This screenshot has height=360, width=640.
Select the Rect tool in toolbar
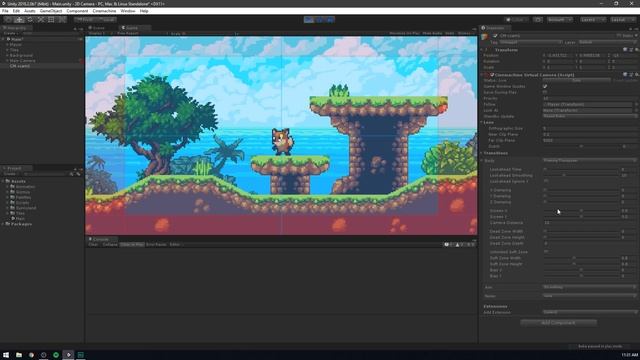51,20
